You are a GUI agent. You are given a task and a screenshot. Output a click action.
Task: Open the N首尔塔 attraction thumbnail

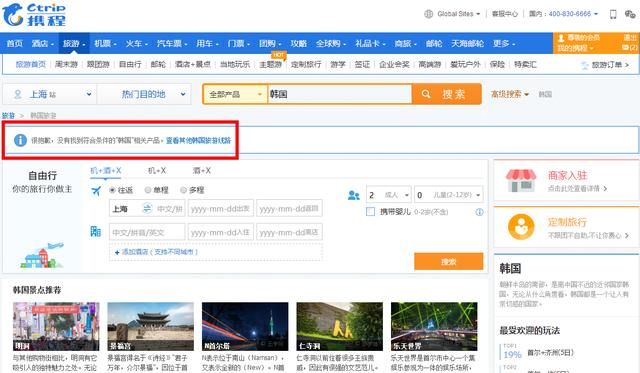pos(245,326)
